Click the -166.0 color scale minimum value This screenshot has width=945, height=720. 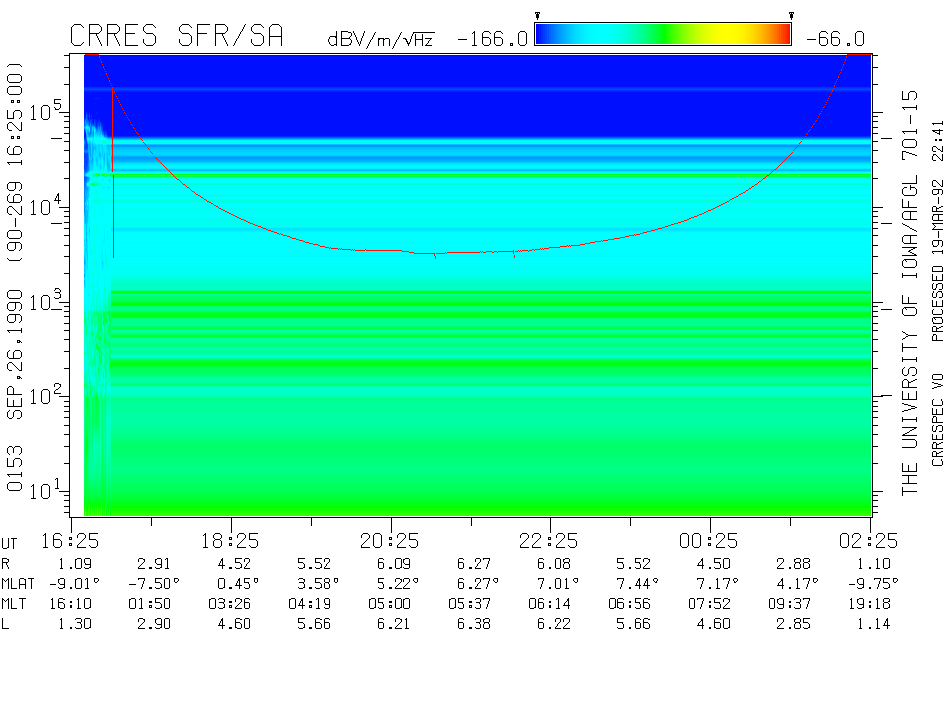(x=492, y=39)
